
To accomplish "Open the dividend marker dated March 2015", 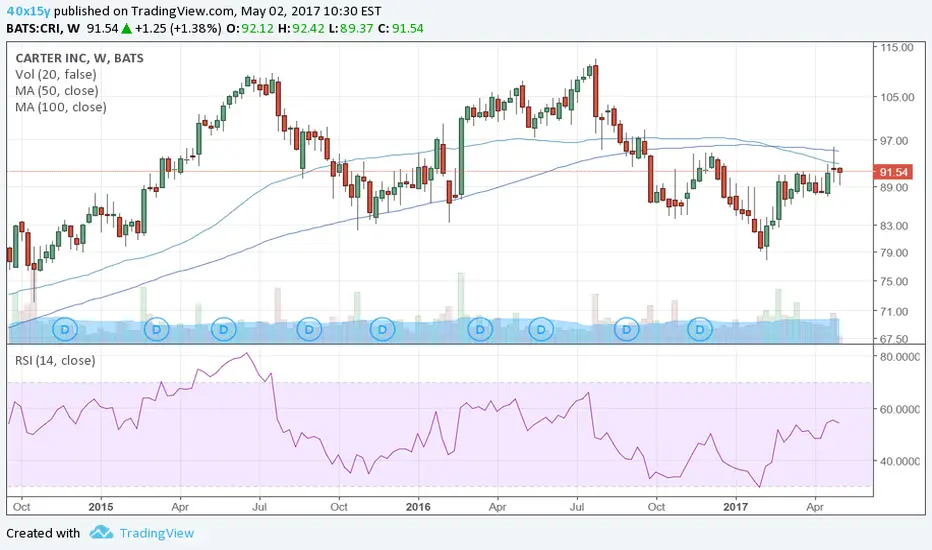I will [157, 329].
